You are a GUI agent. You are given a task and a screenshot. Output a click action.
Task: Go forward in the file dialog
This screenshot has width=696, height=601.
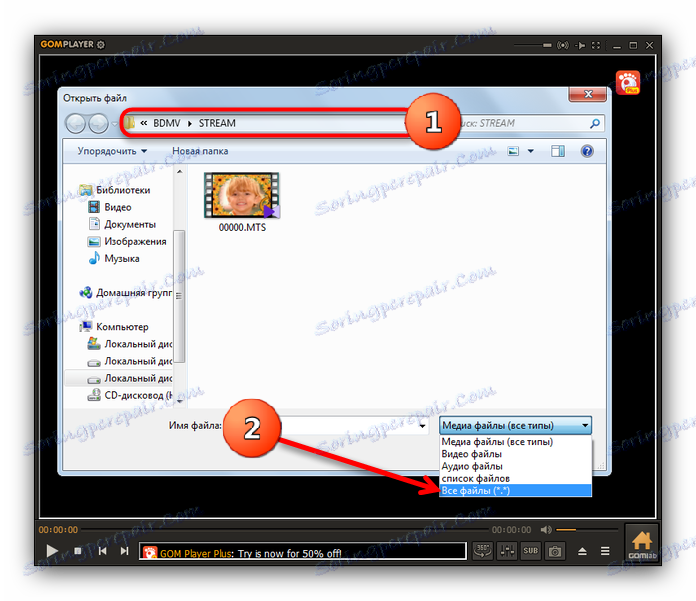(x=98, y=123)
